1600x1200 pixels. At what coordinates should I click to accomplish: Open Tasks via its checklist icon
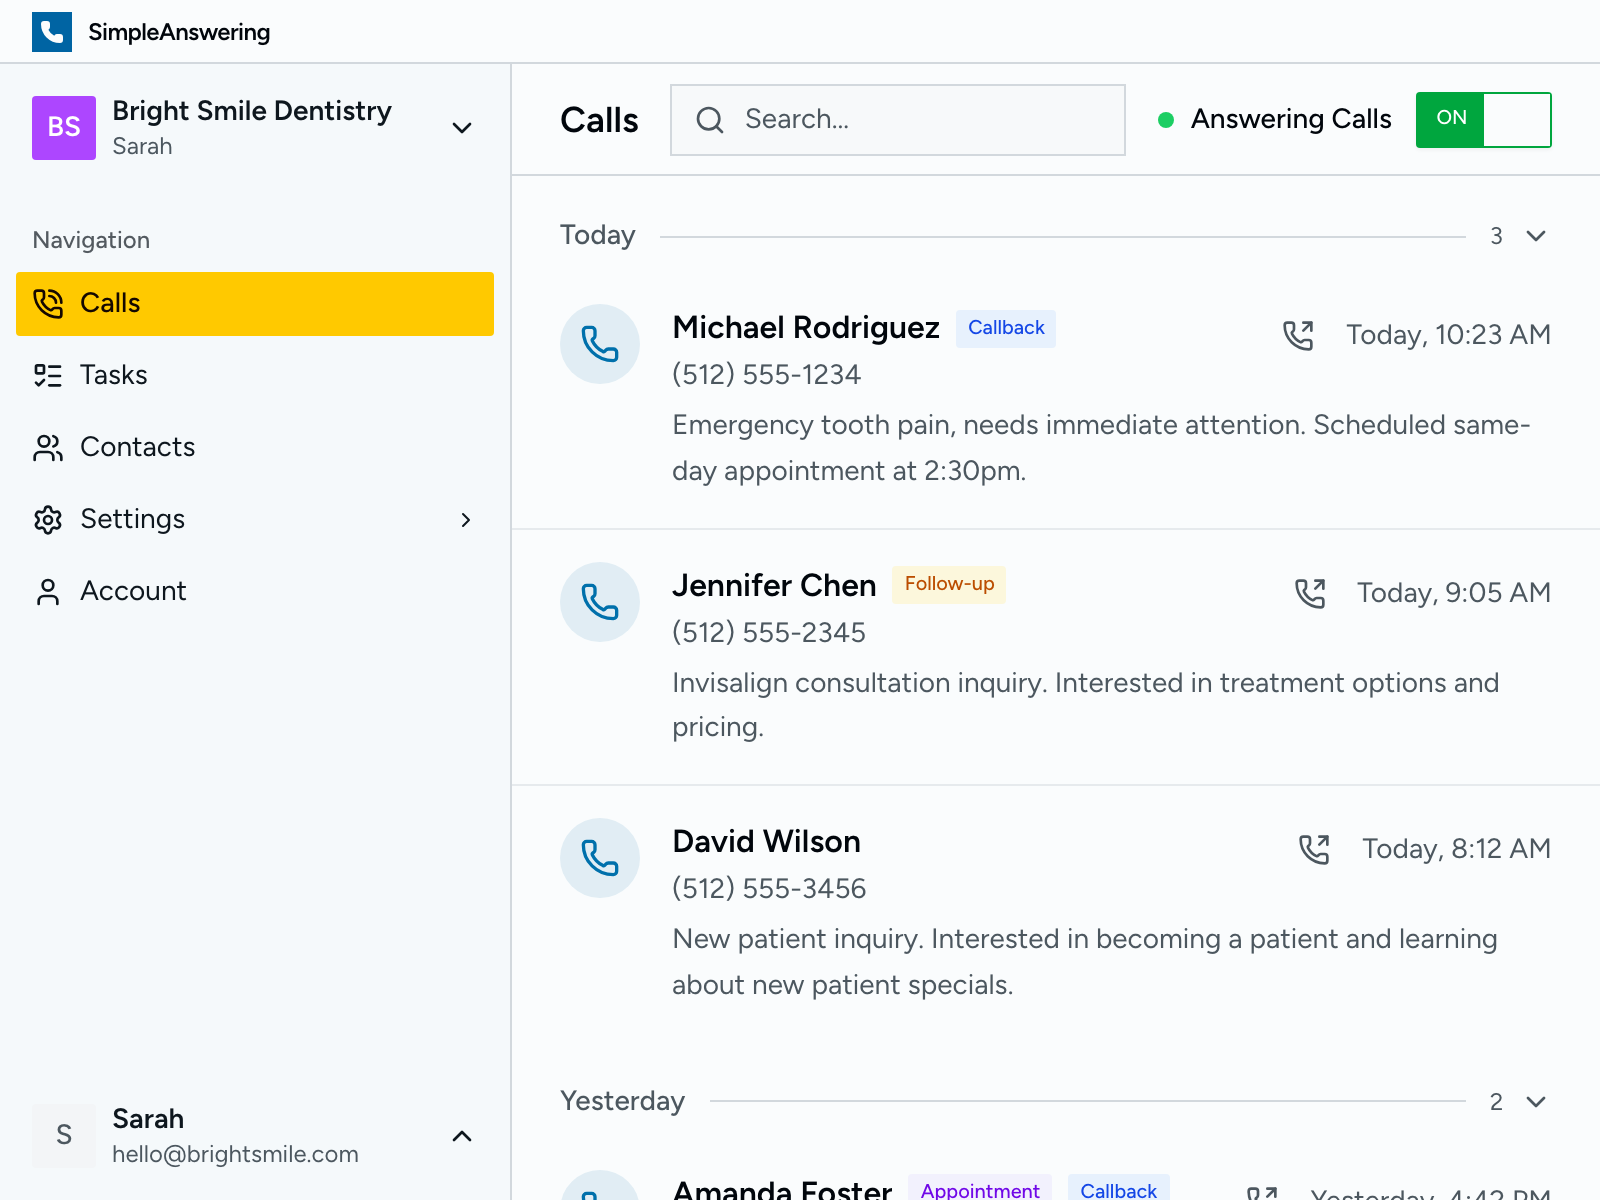47,375
